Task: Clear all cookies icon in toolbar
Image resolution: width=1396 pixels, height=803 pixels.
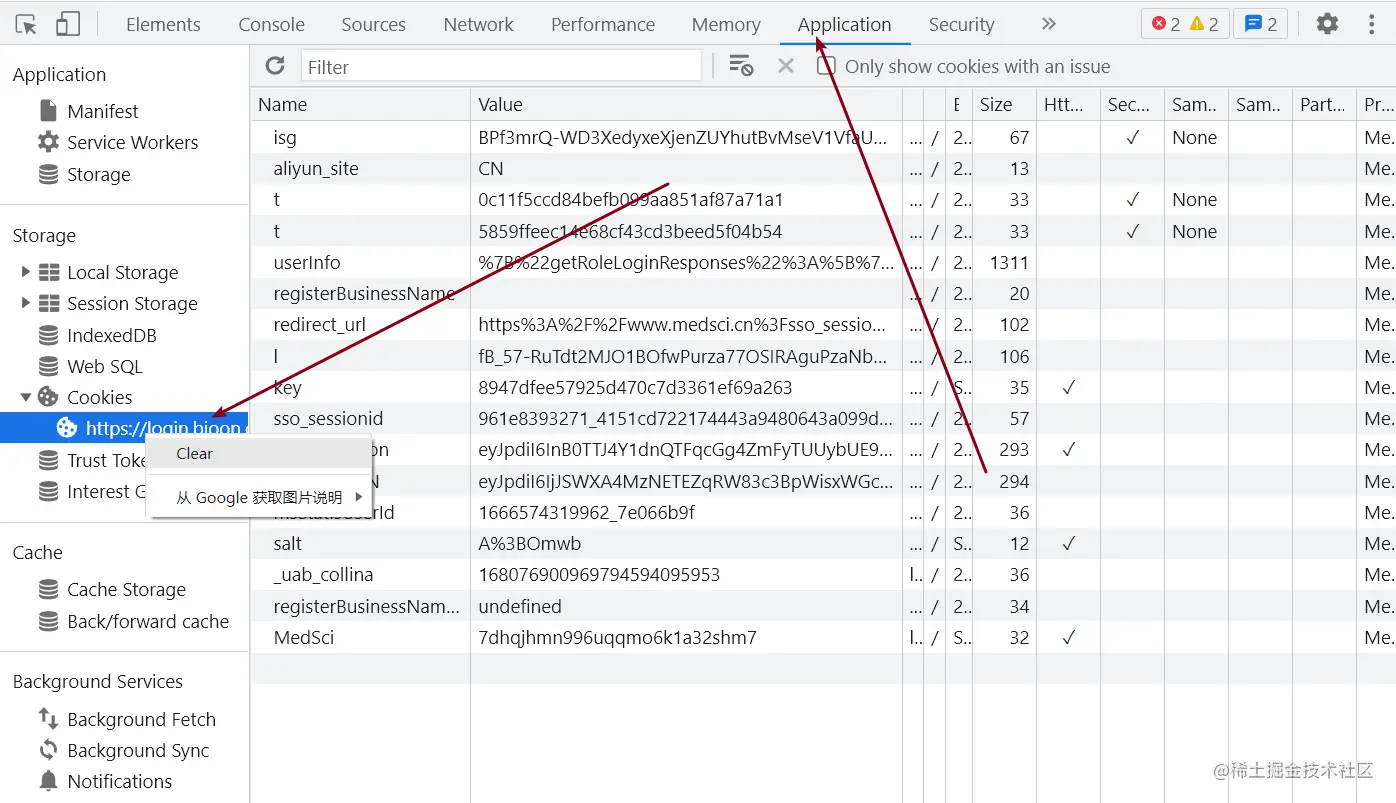Action: (741, 66)
